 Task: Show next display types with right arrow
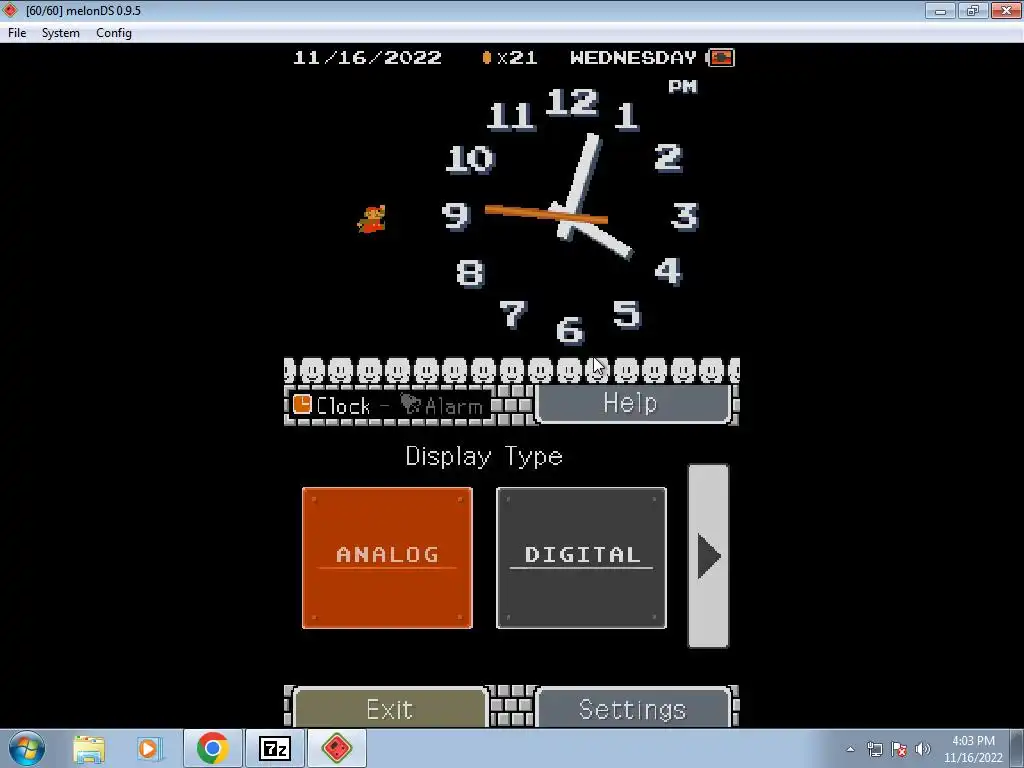pos(709,556)
